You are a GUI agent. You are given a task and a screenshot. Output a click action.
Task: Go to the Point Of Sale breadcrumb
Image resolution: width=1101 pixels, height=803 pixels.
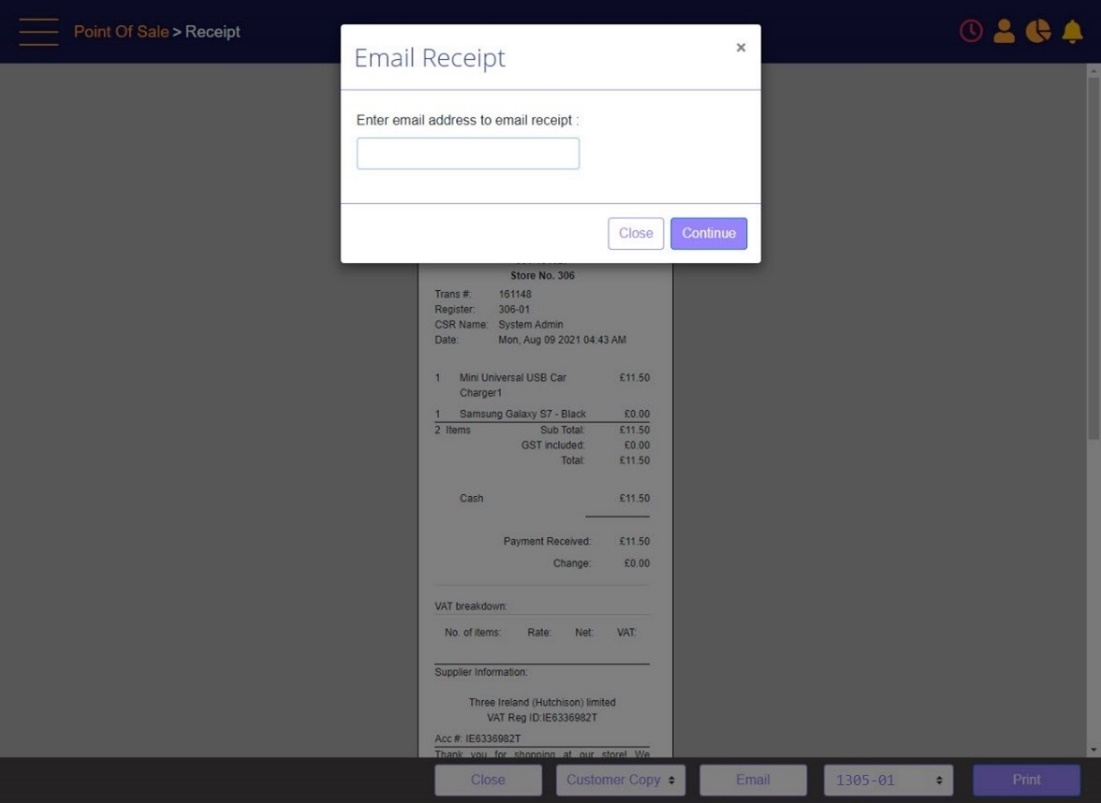point(121,32)
